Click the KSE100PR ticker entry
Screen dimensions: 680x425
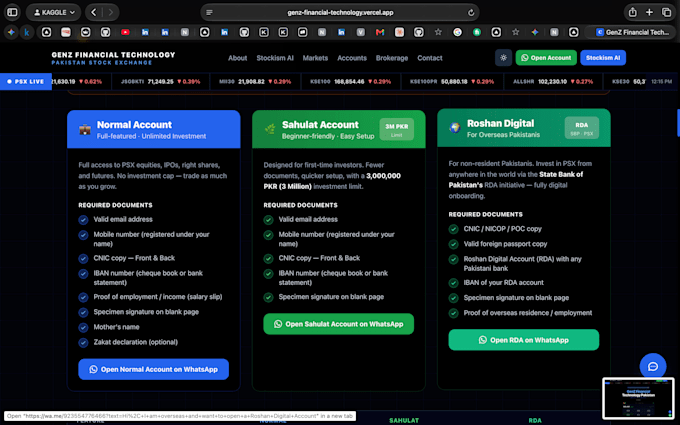tap(452, 82)
